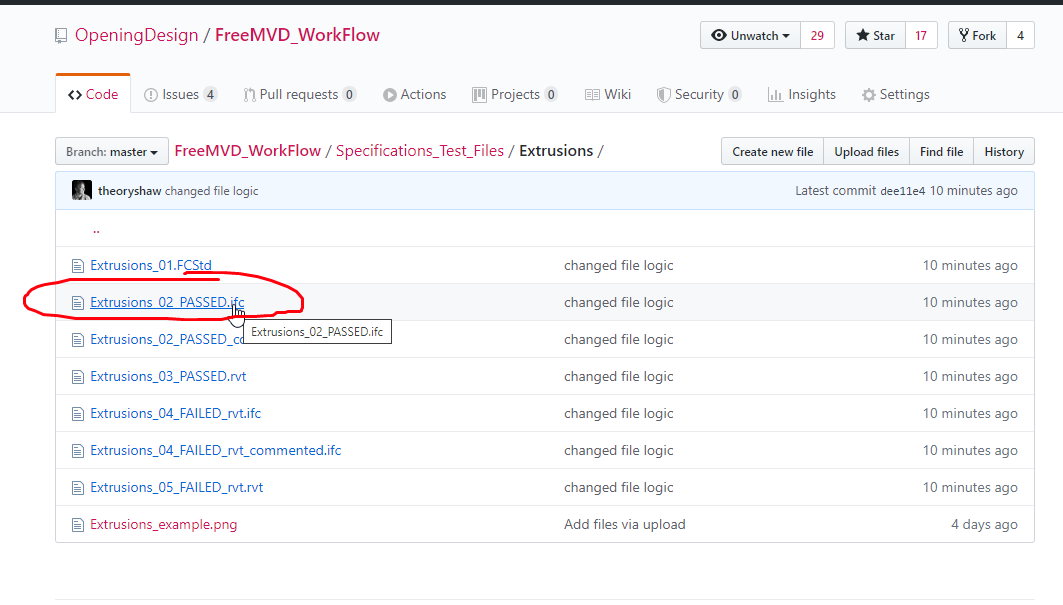The image size is (1063, 605).
Task: Open the Projects tab
Action: coord(515,94)
